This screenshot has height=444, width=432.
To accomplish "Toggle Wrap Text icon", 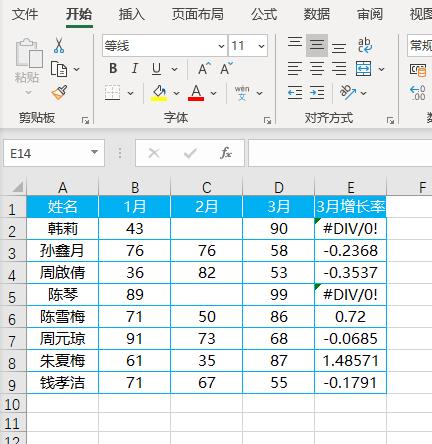I will coord(365,45).
